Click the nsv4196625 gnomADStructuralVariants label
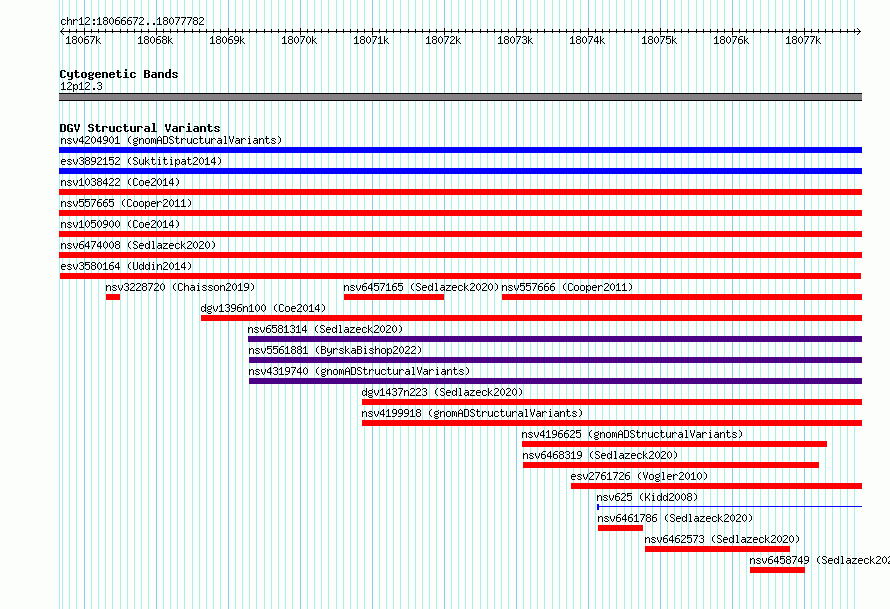Image resolution: width=890 pixels, height=609 pixels. click(x=632, y=434)
